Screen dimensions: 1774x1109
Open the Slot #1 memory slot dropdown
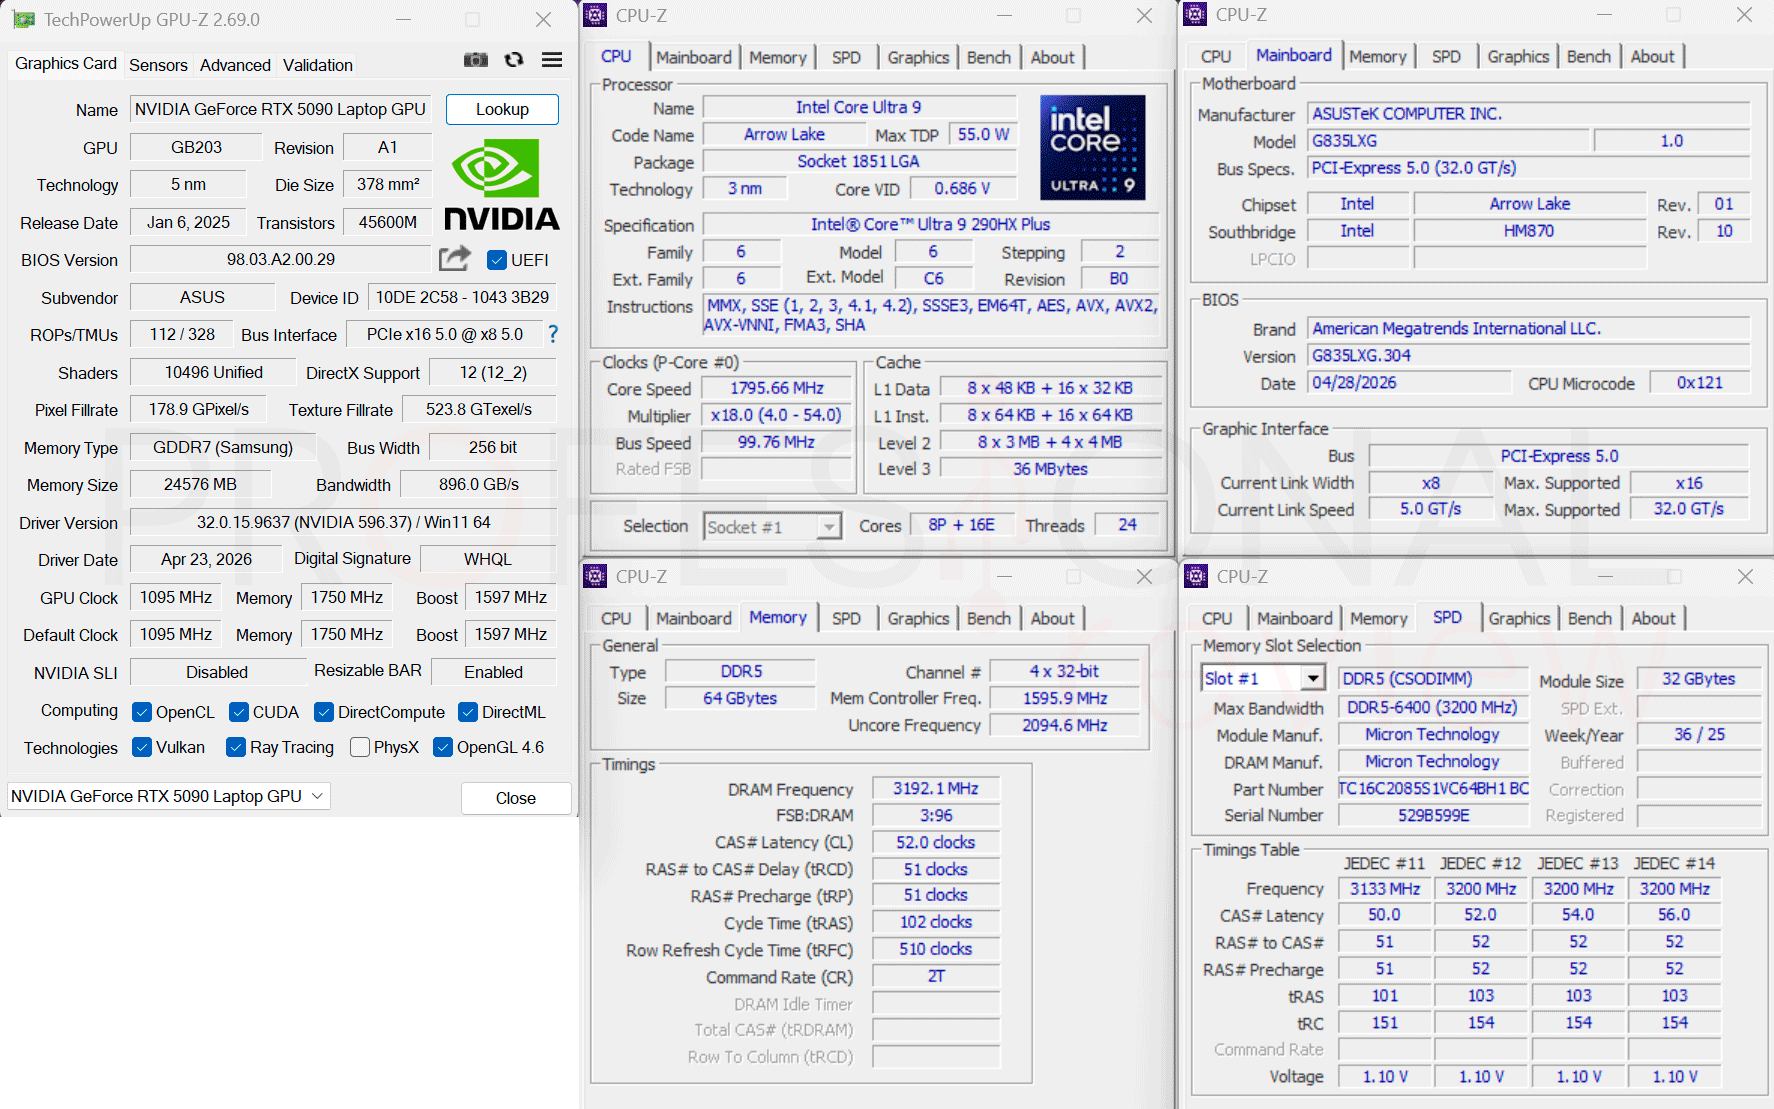(1263, 678)
